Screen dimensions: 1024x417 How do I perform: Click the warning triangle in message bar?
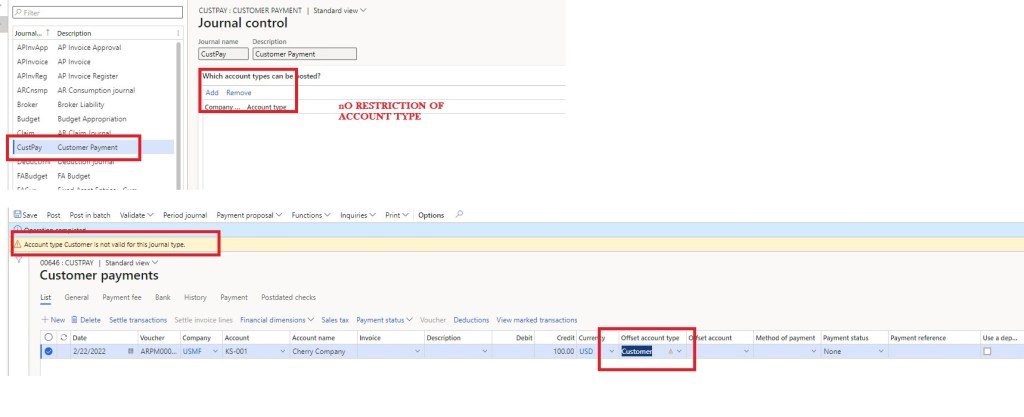(17, 243)
